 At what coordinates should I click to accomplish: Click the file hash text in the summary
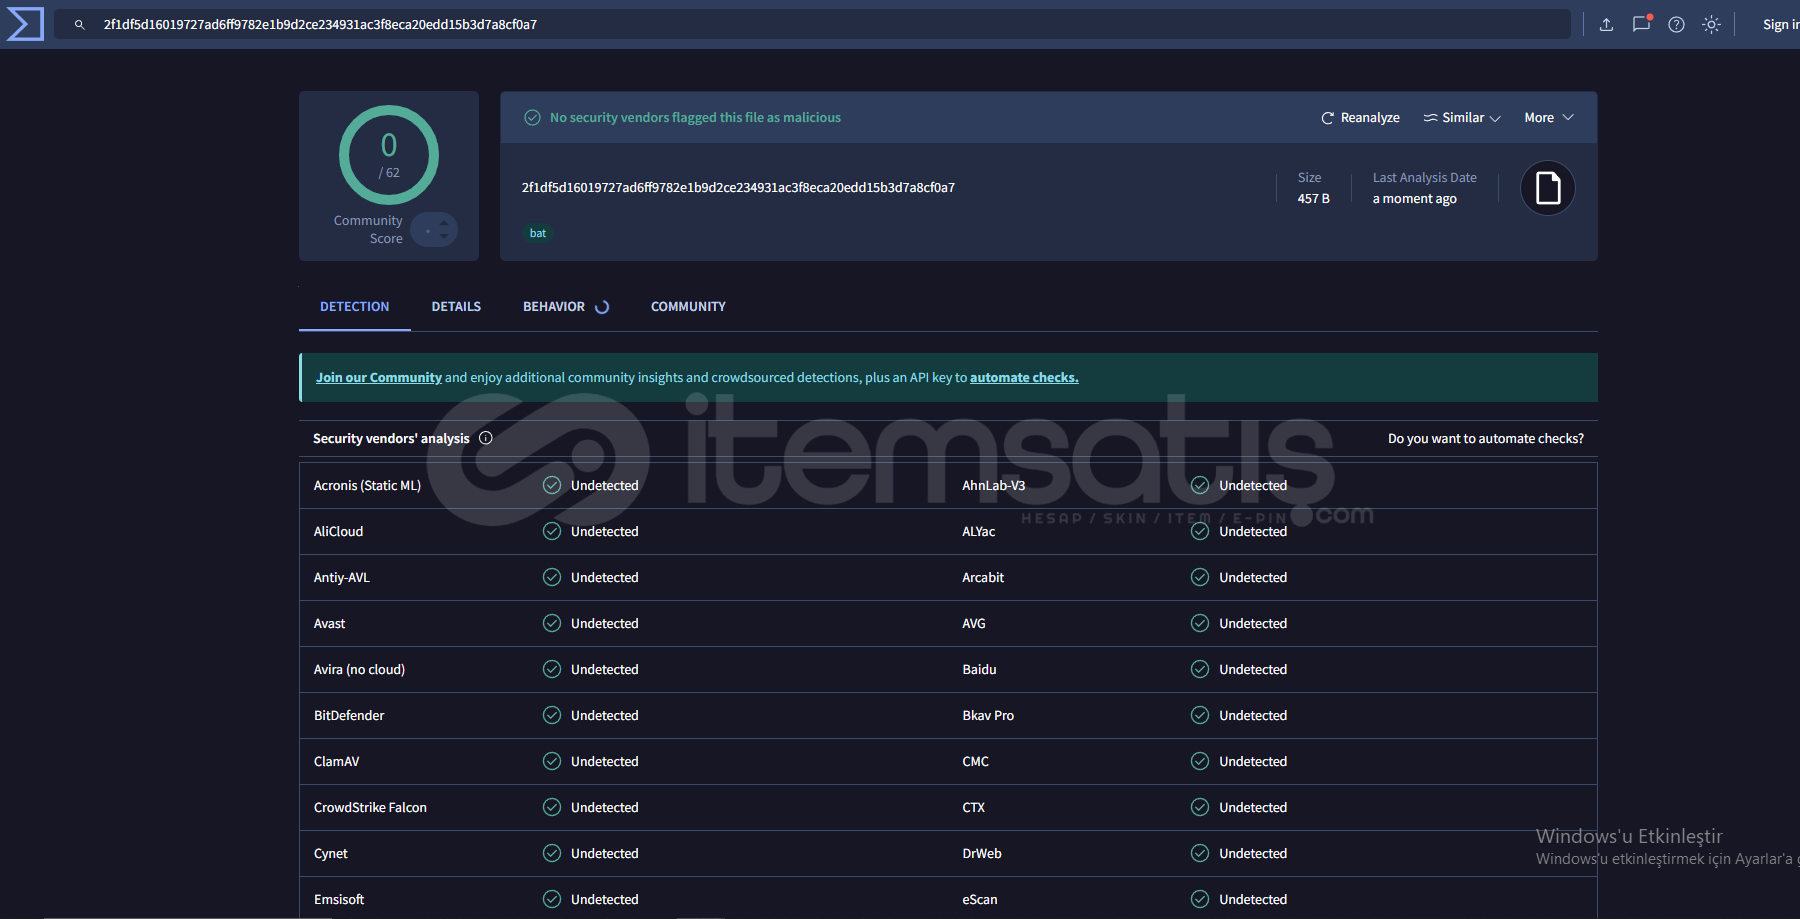[738, 188]
